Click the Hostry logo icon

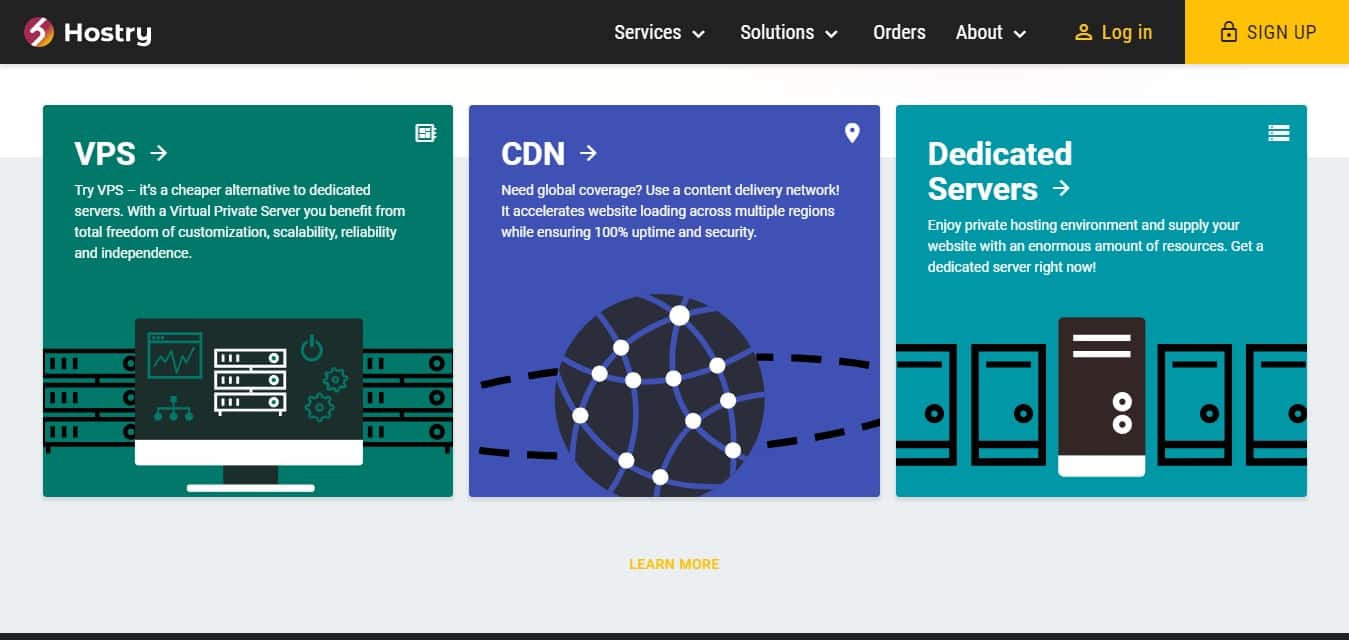pyautogui.click(x=39, y=32)
